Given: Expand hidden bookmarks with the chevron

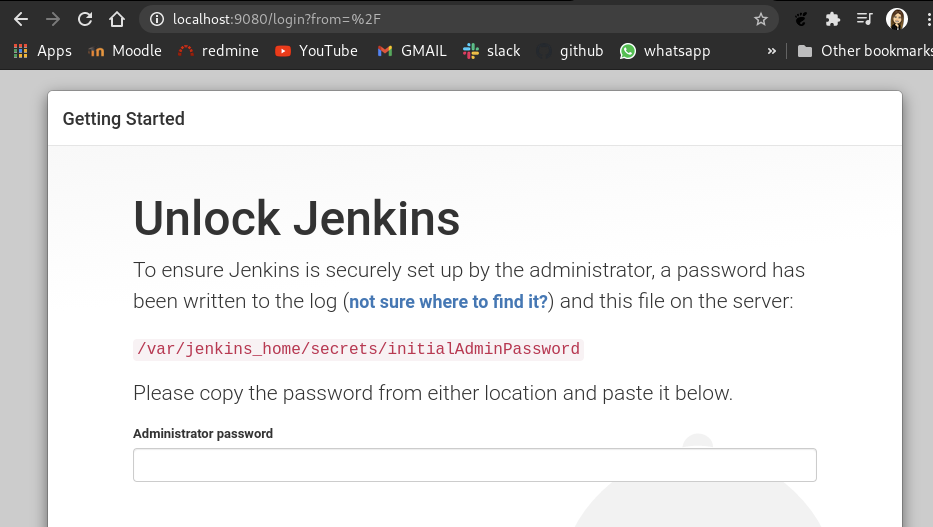Looking at the screenshot, I should pos(772,51).
